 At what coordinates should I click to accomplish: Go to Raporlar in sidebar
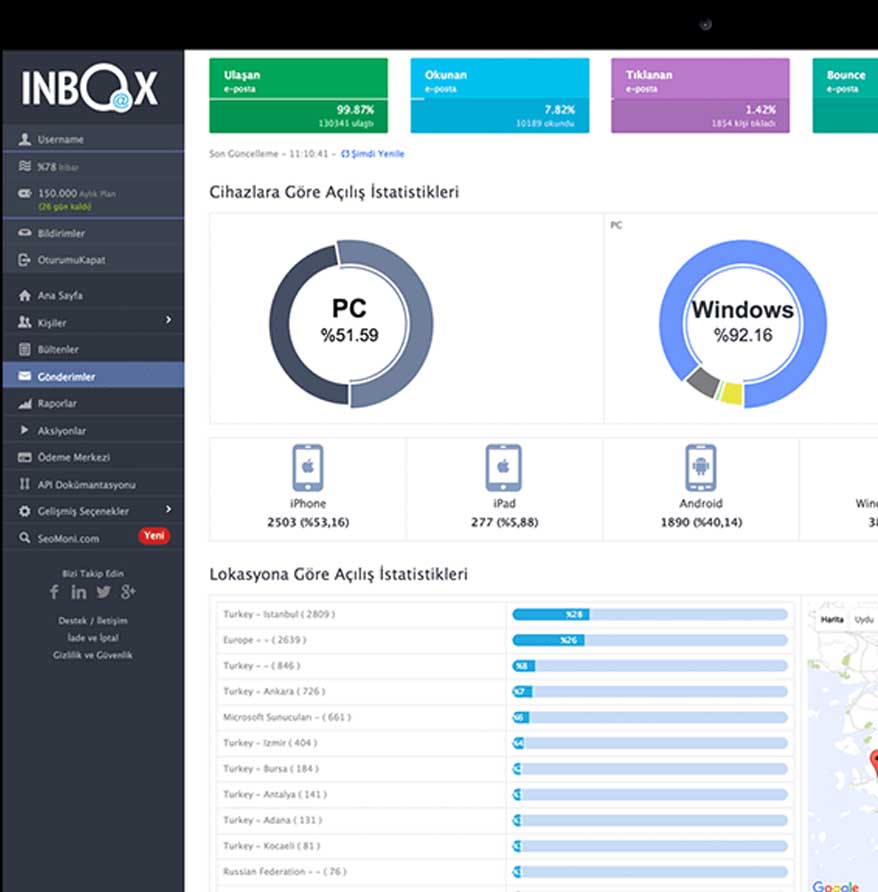click(x=57, y=404)
